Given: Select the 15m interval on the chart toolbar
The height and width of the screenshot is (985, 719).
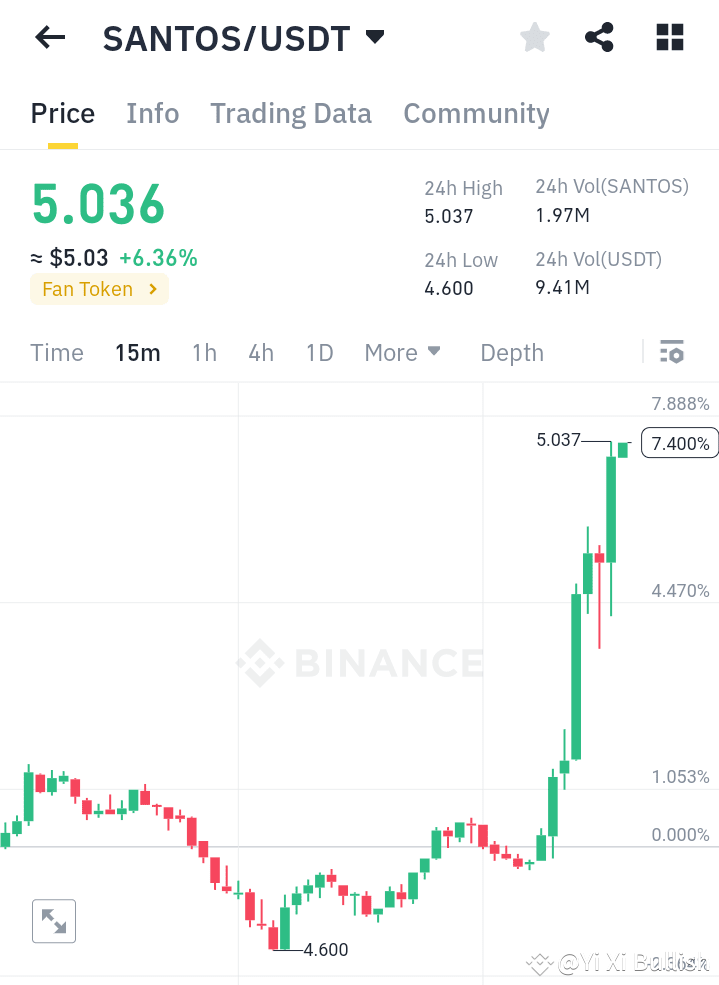Looking at the screenshot, I should pyautogui.click(x=138, y=352).
